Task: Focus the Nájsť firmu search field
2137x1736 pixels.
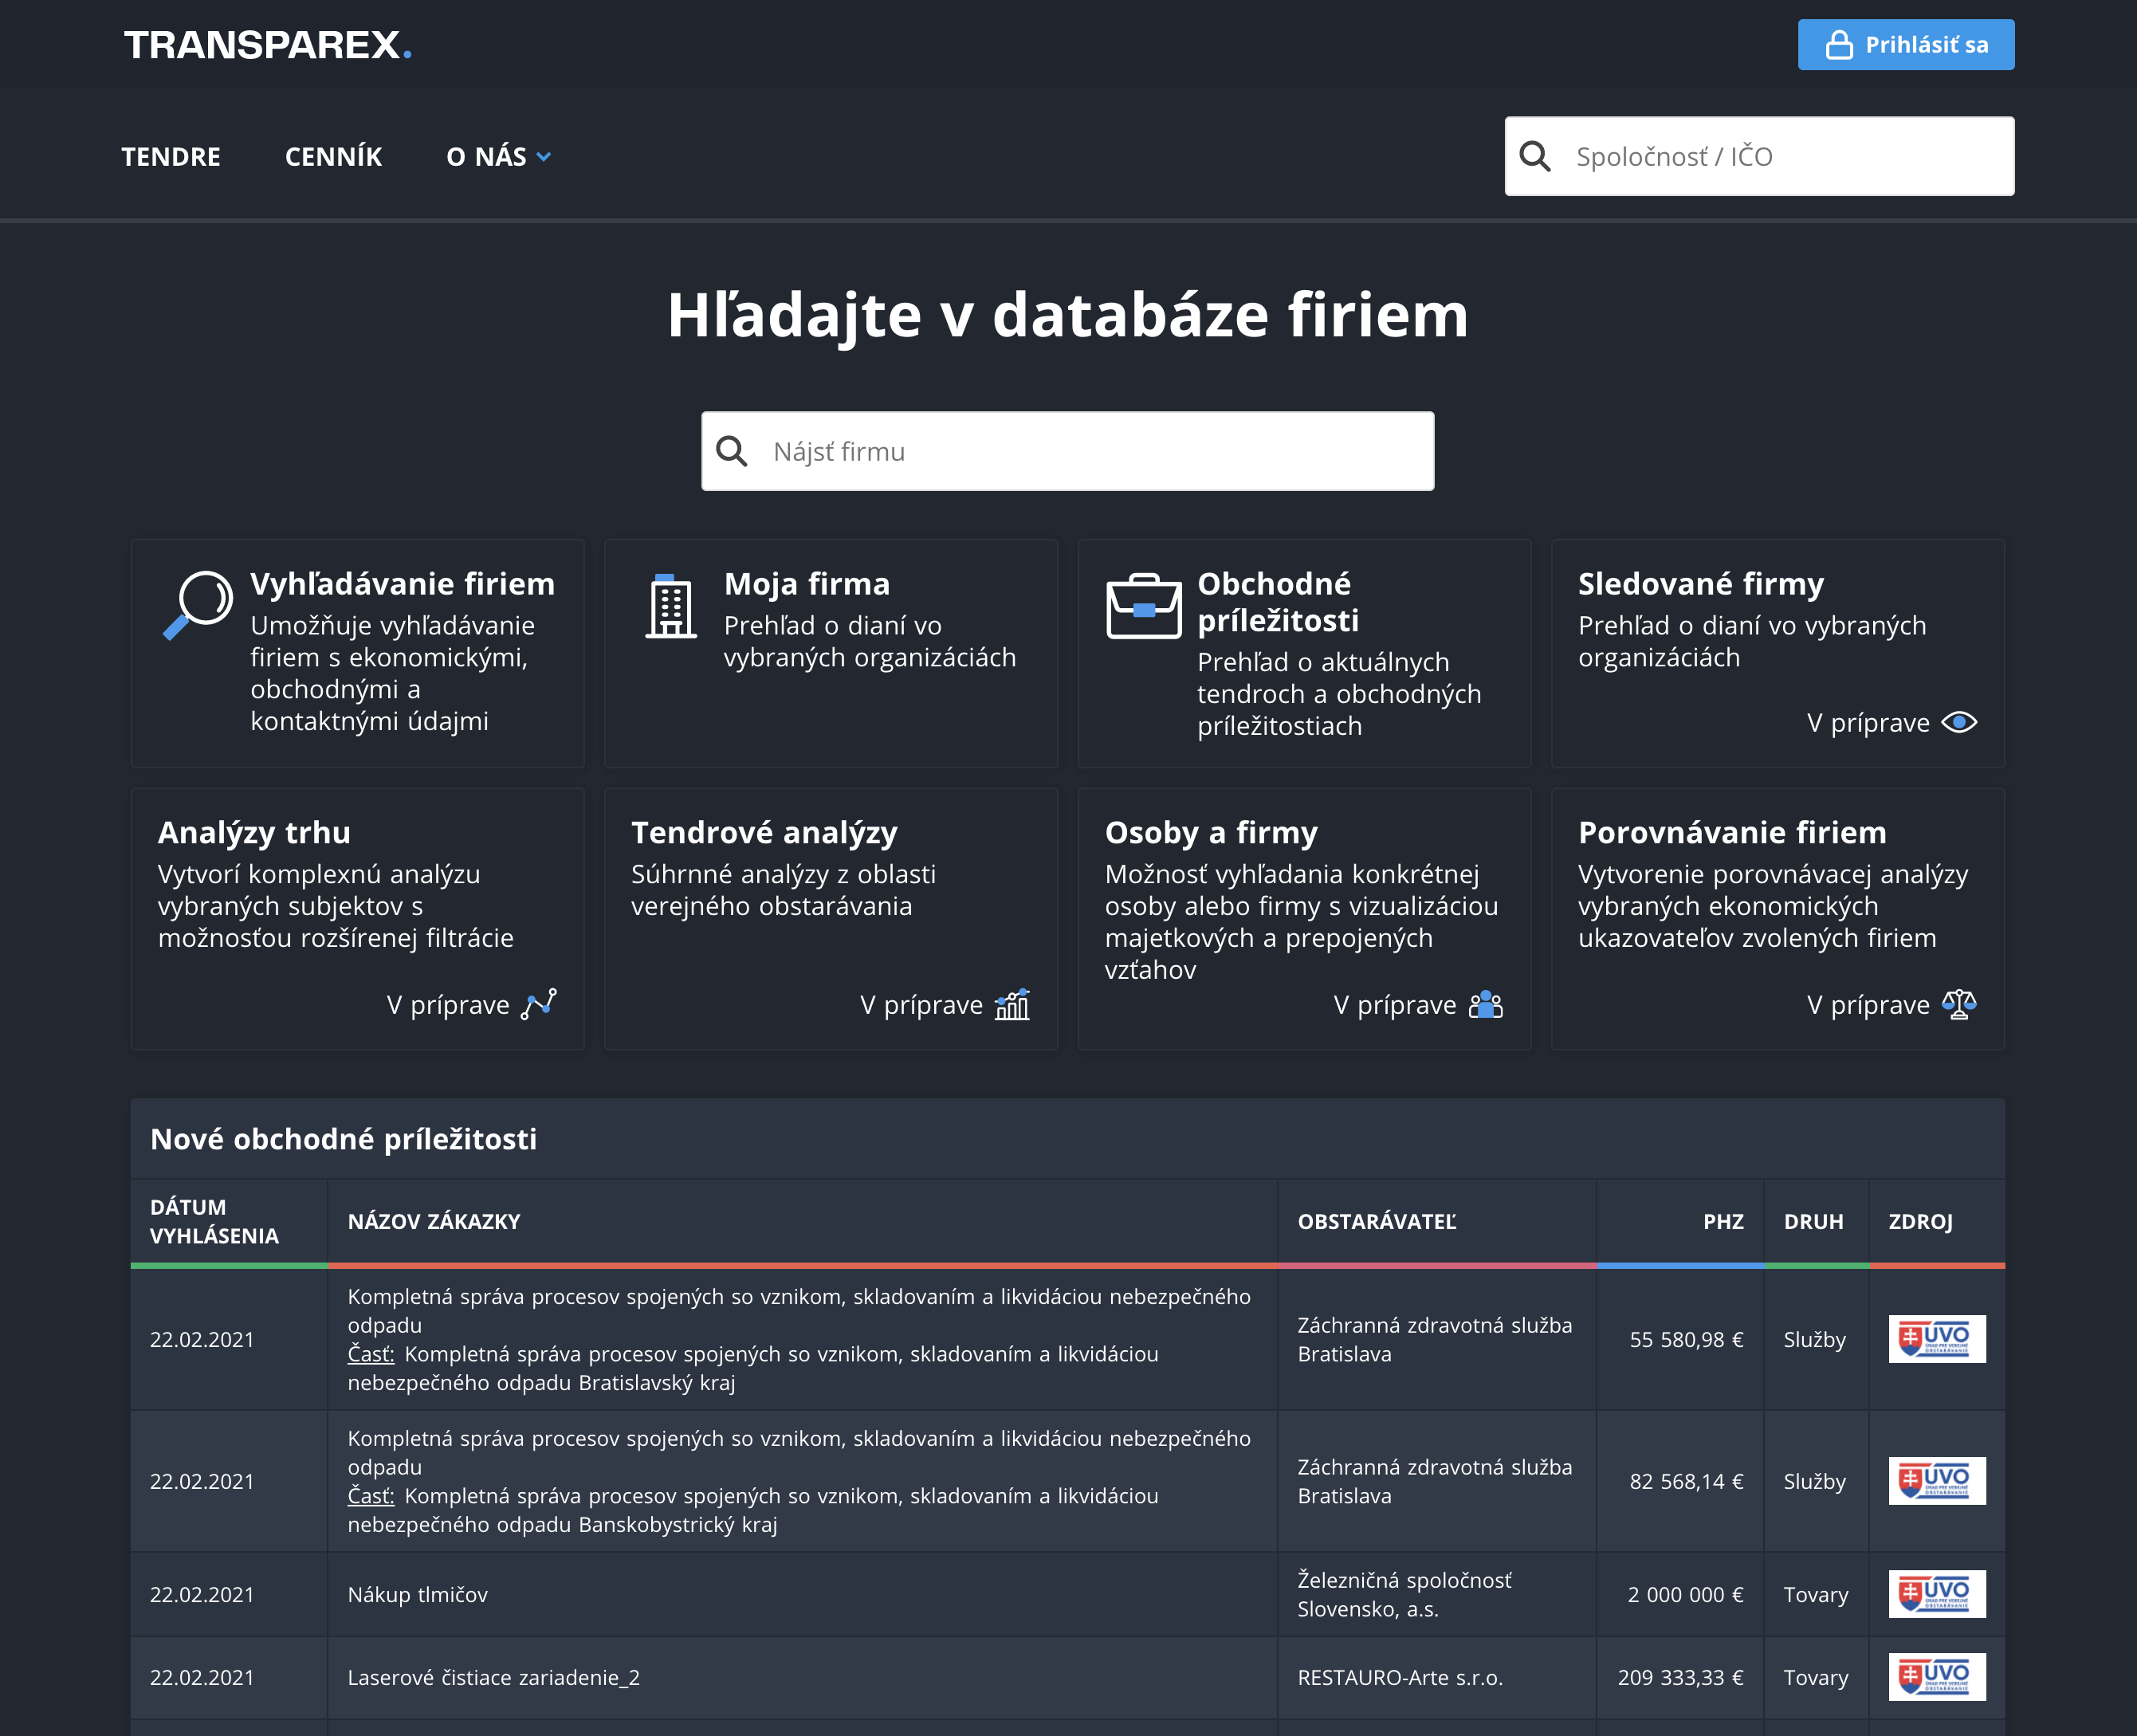Action: [1067, 451]
